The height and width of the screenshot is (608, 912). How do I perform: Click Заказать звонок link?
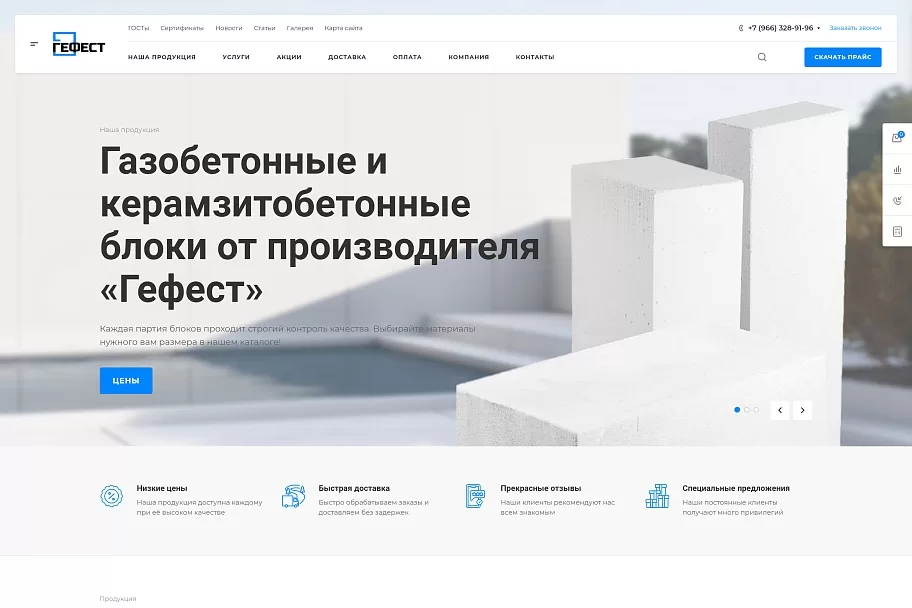click(x=855, y=28)
